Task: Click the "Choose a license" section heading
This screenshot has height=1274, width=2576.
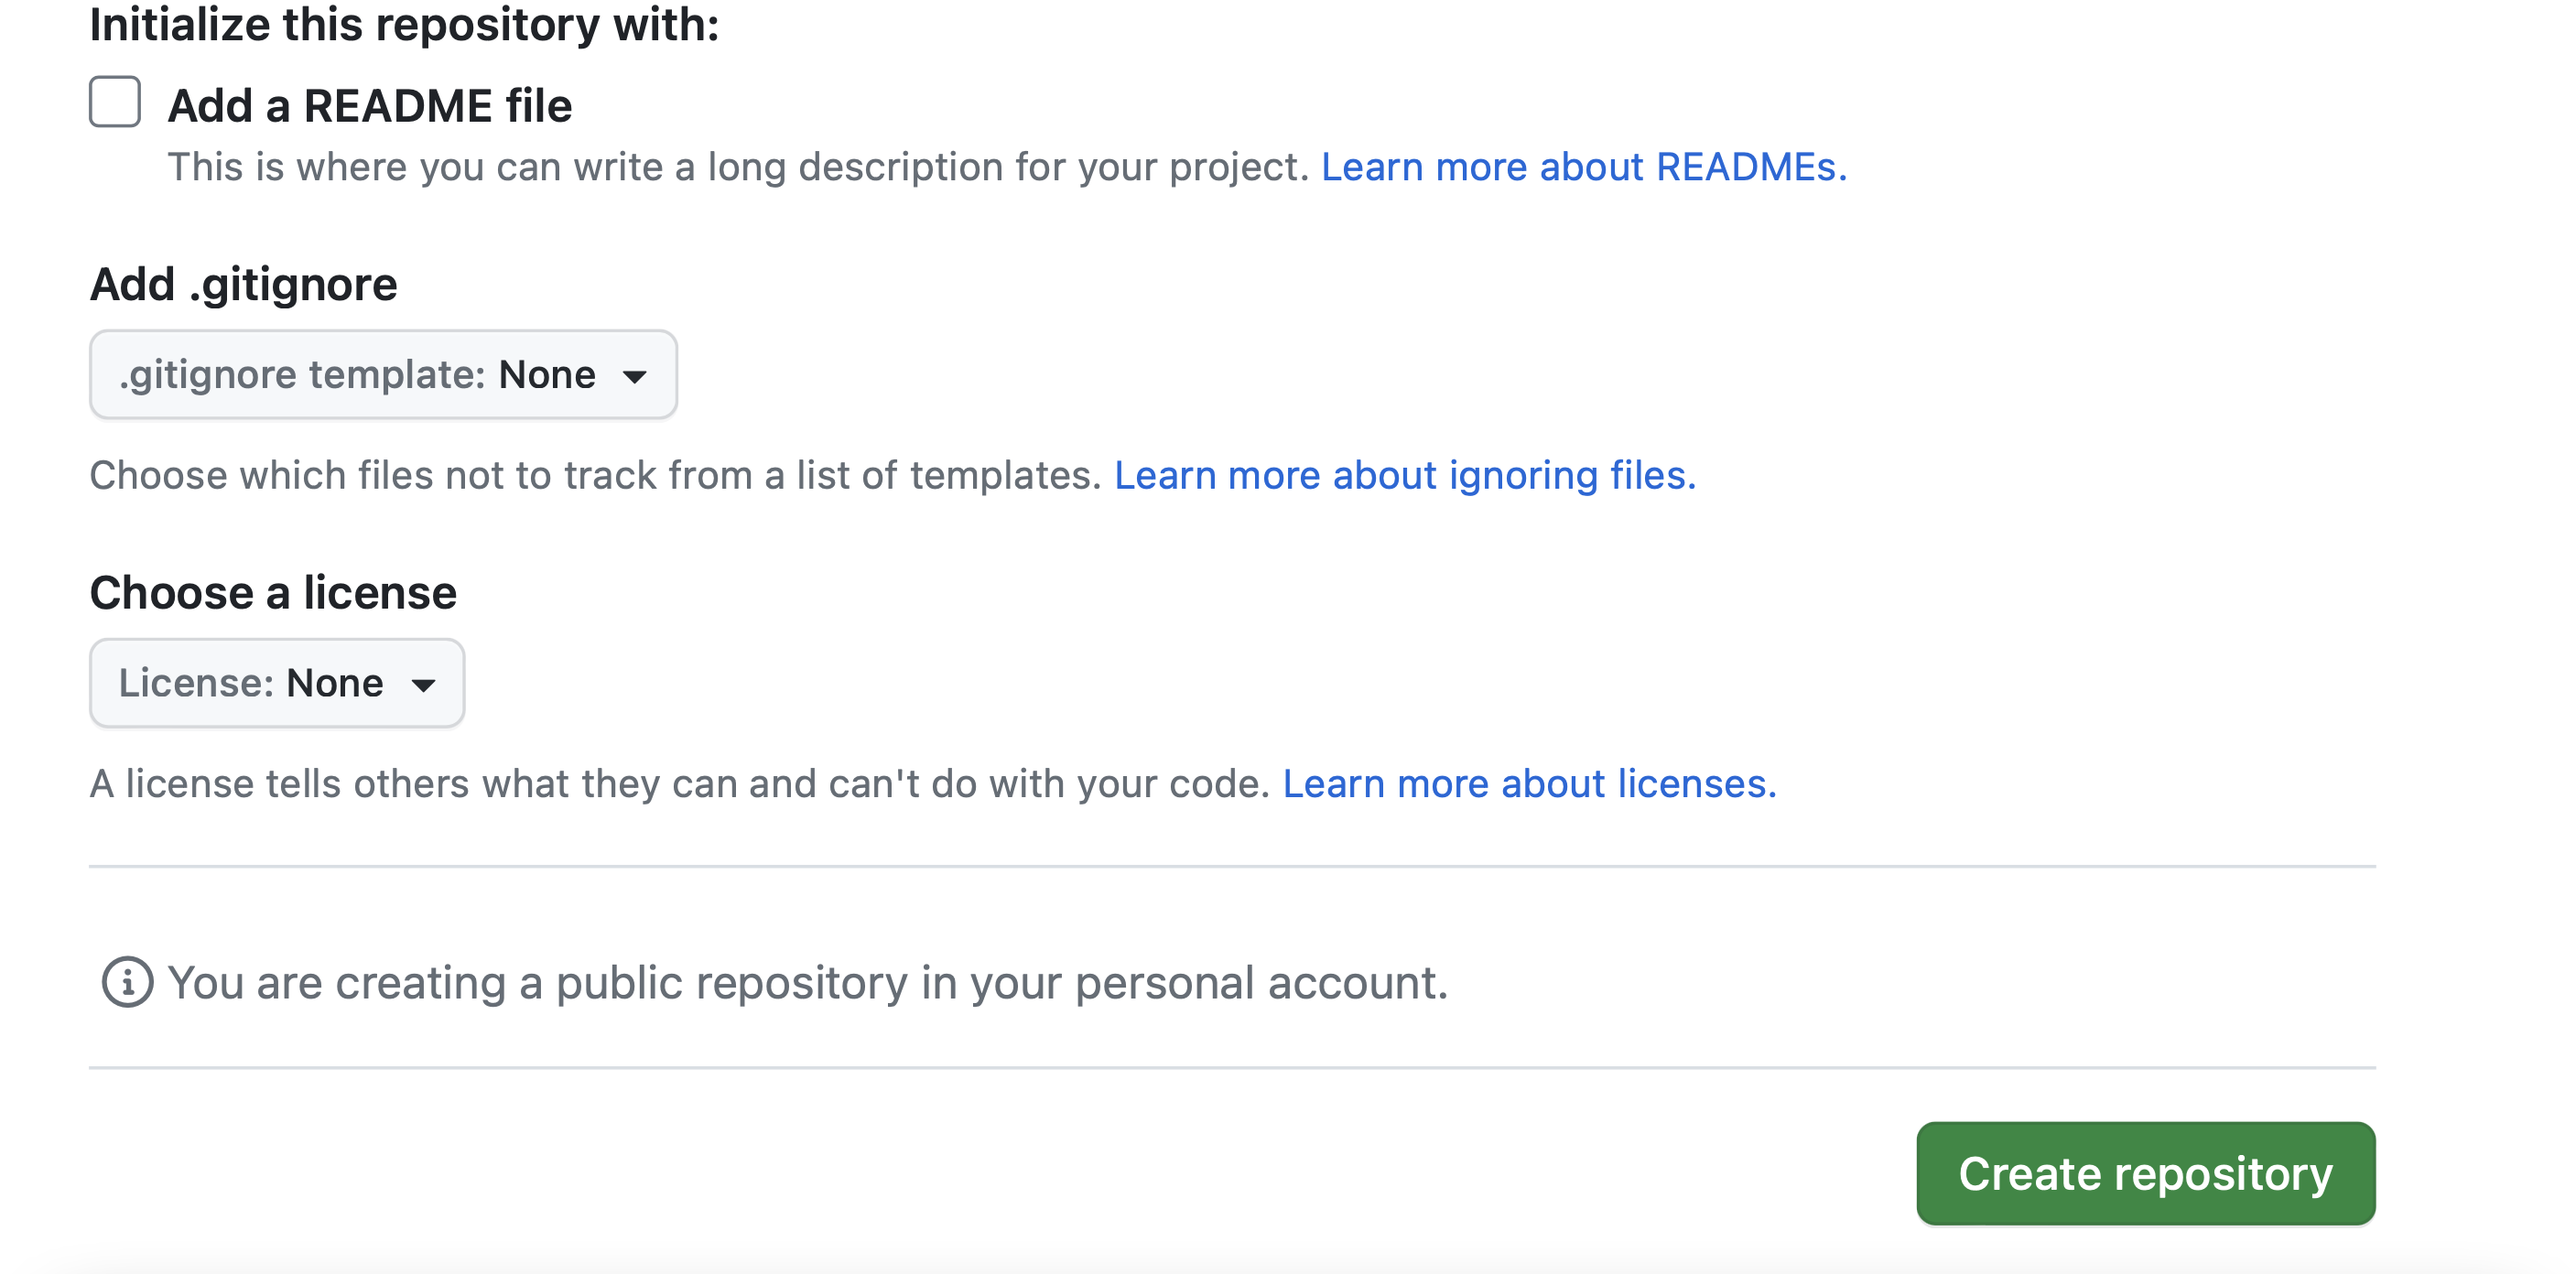Action: (273, 593)
